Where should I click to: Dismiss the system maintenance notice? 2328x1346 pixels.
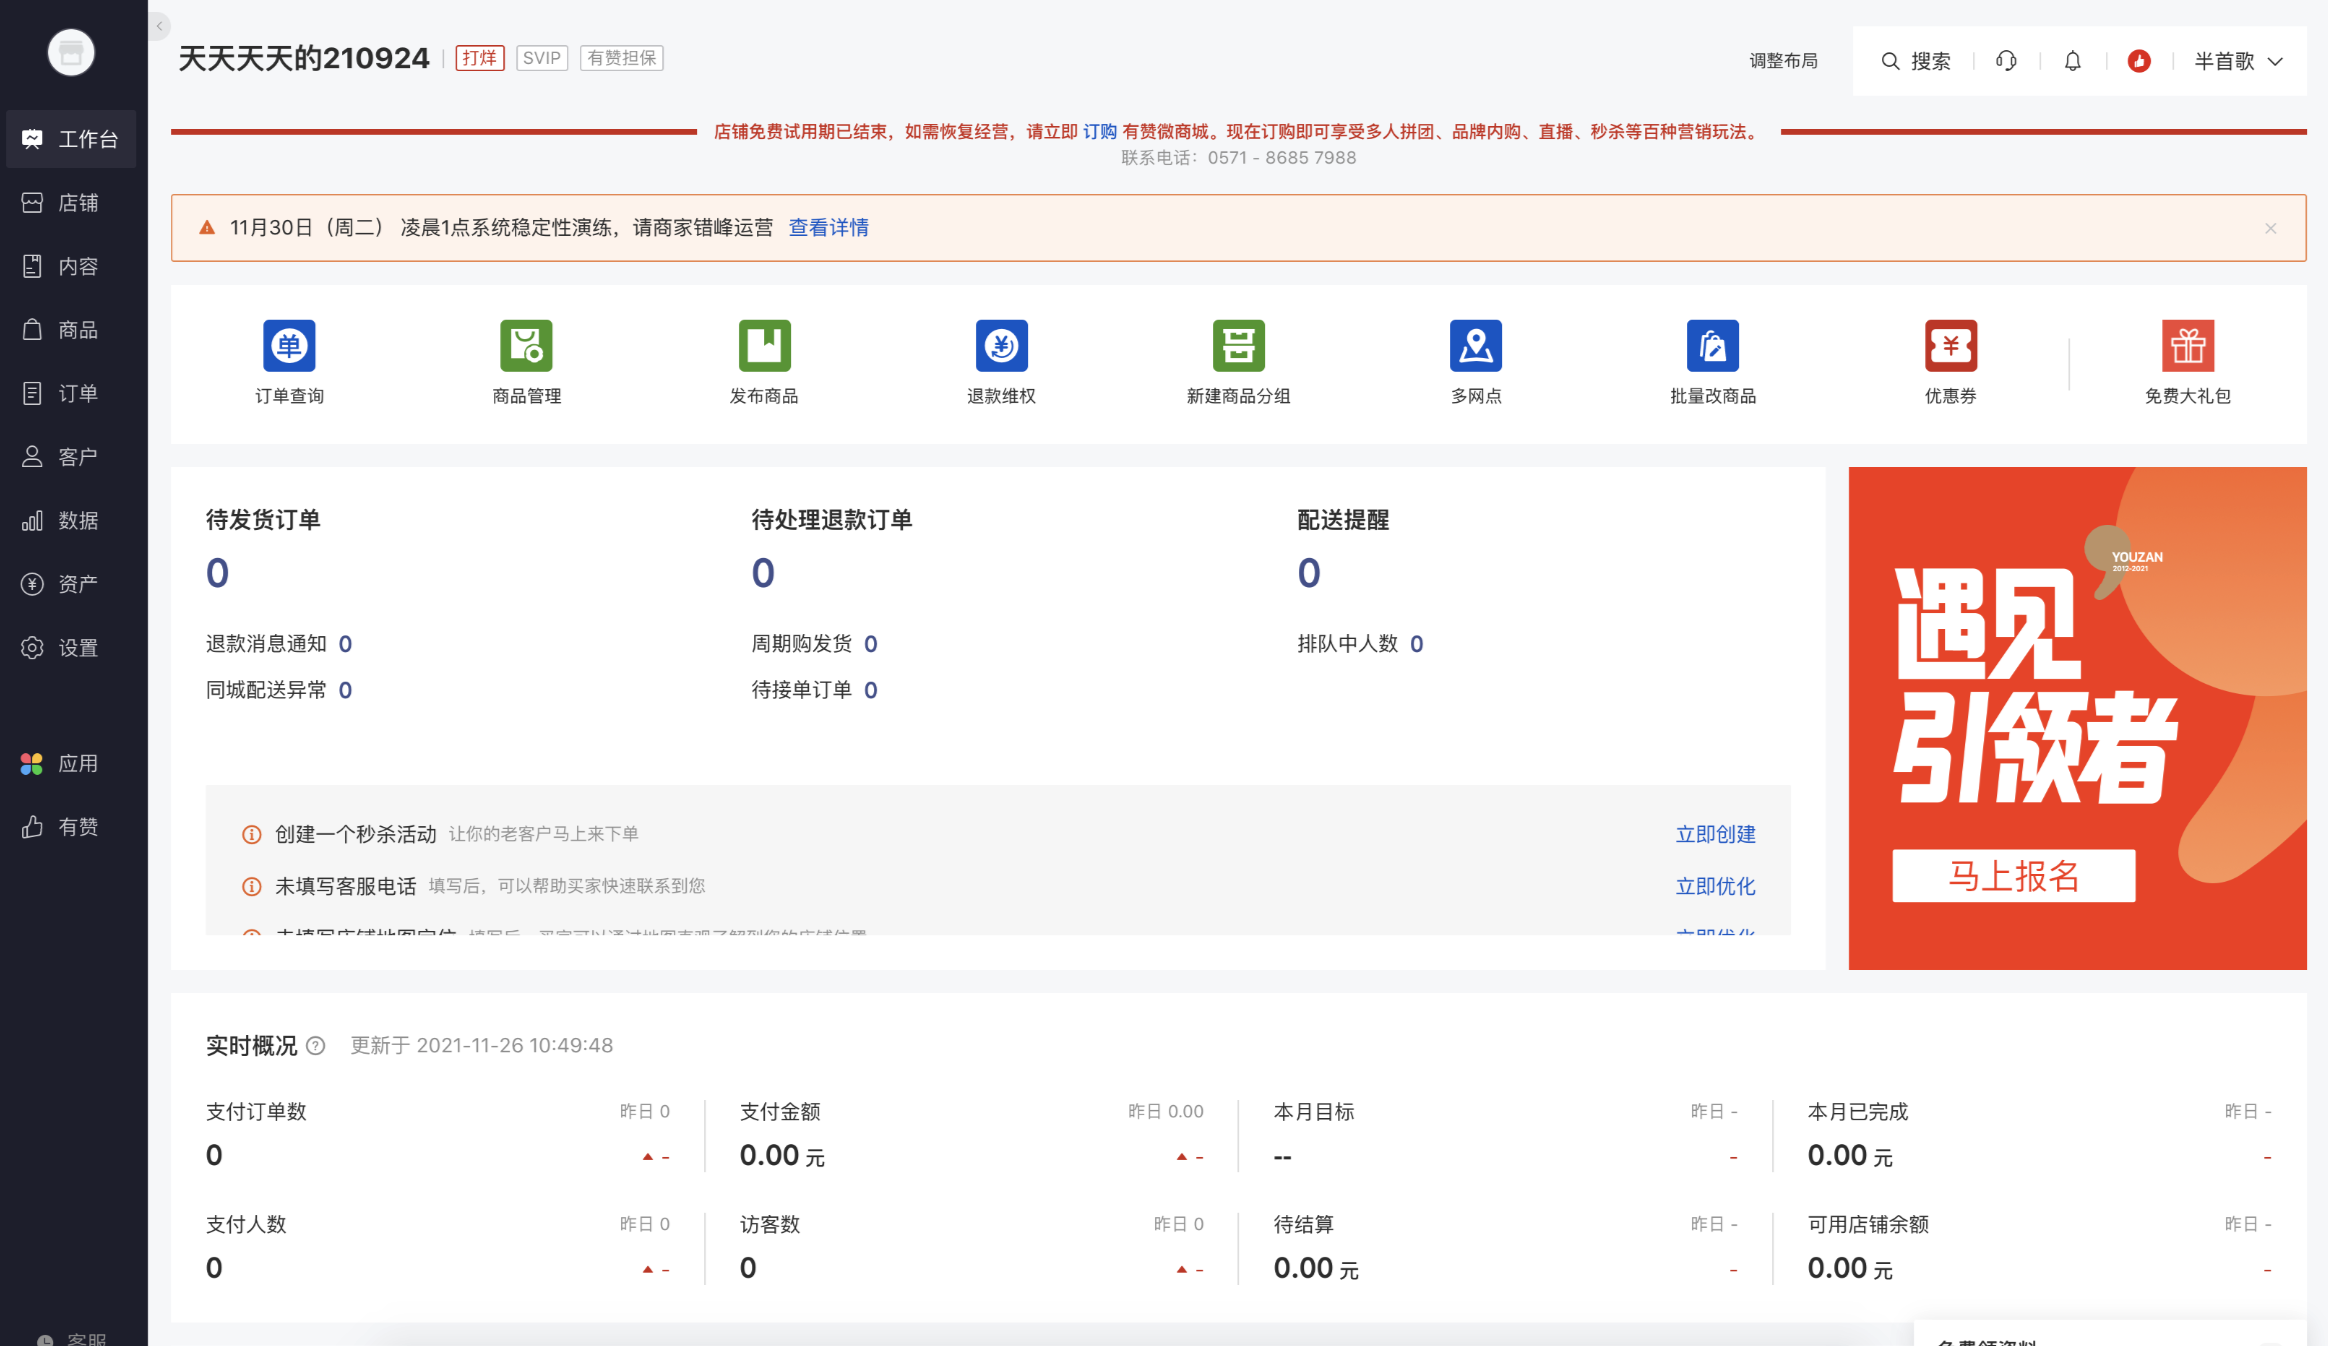tap(2271, 227)
